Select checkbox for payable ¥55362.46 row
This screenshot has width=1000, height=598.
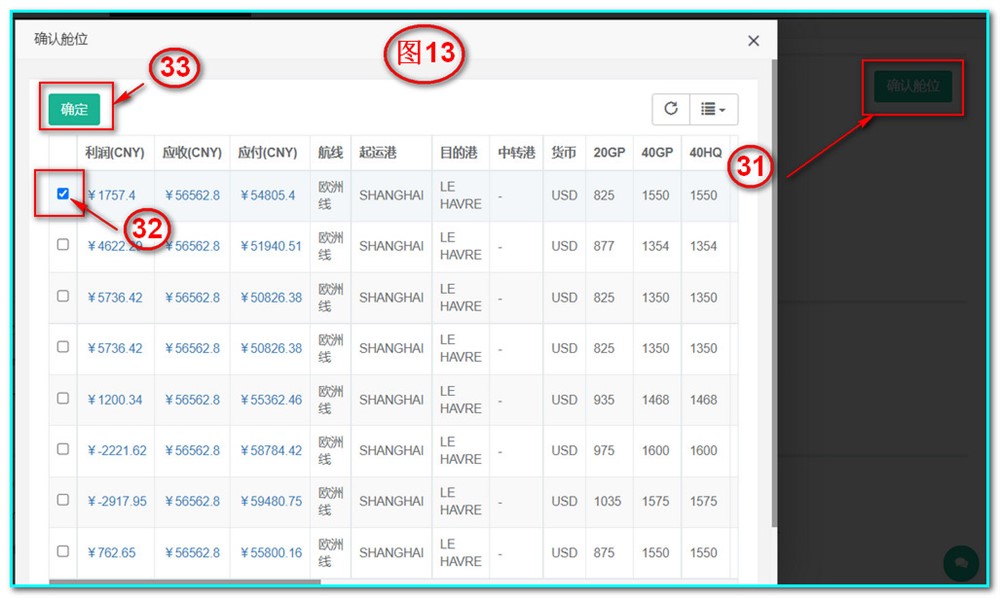tap(63, 398)
